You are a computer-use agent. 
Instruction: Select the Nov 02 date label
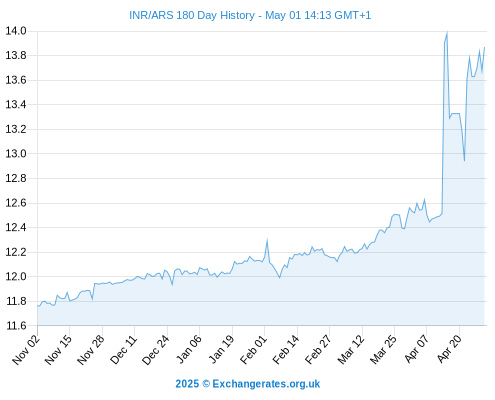click(26, 350)
